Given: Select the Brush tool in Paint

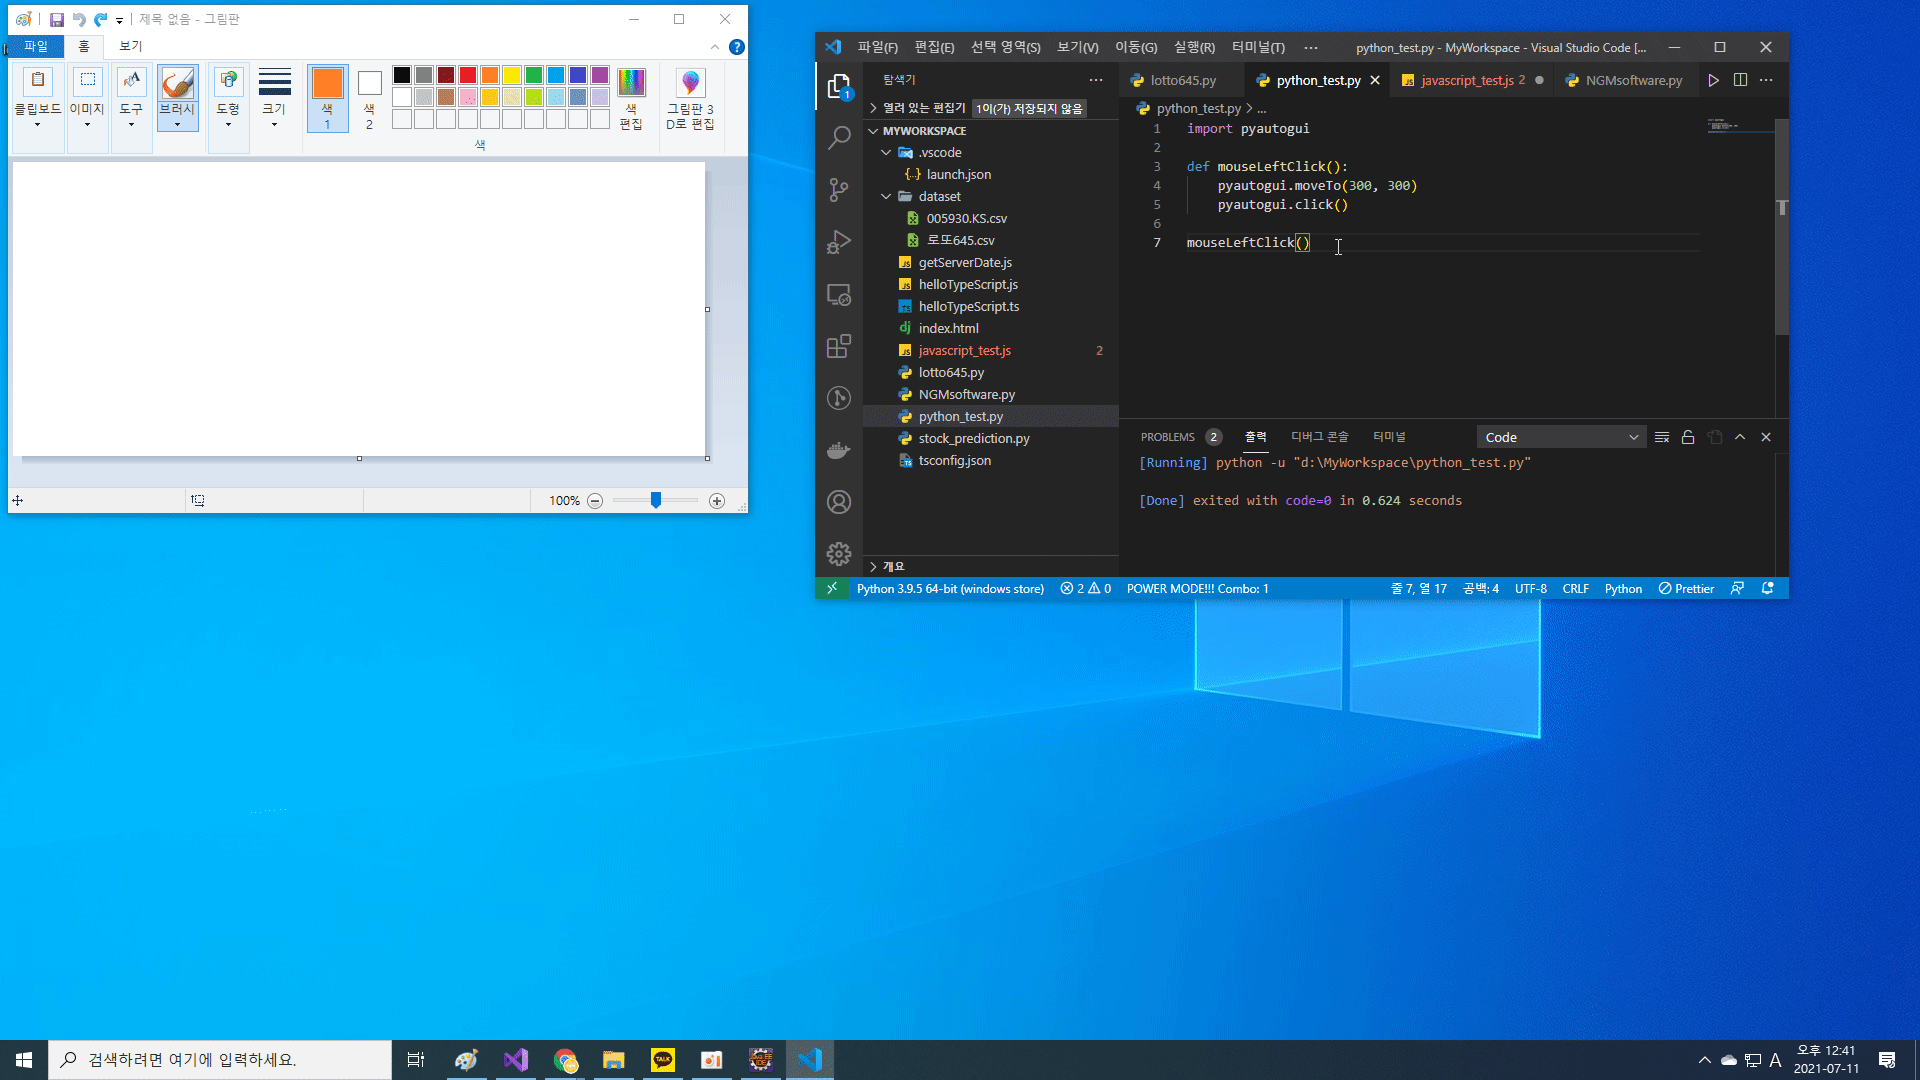Looking at the screenshot, I should click(177, 84).
